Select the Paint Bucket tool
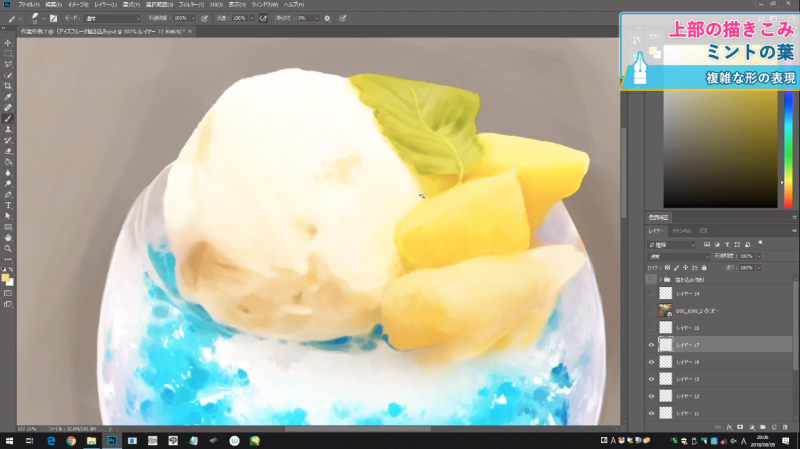Image resolution: width=800 pixels, height=449 pixels. click(x=8, y=162)
